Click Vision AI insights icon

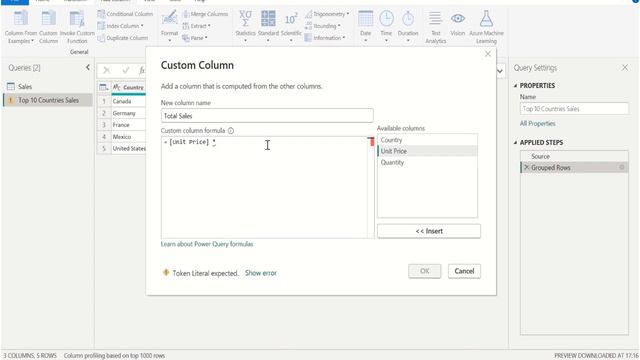458,18
